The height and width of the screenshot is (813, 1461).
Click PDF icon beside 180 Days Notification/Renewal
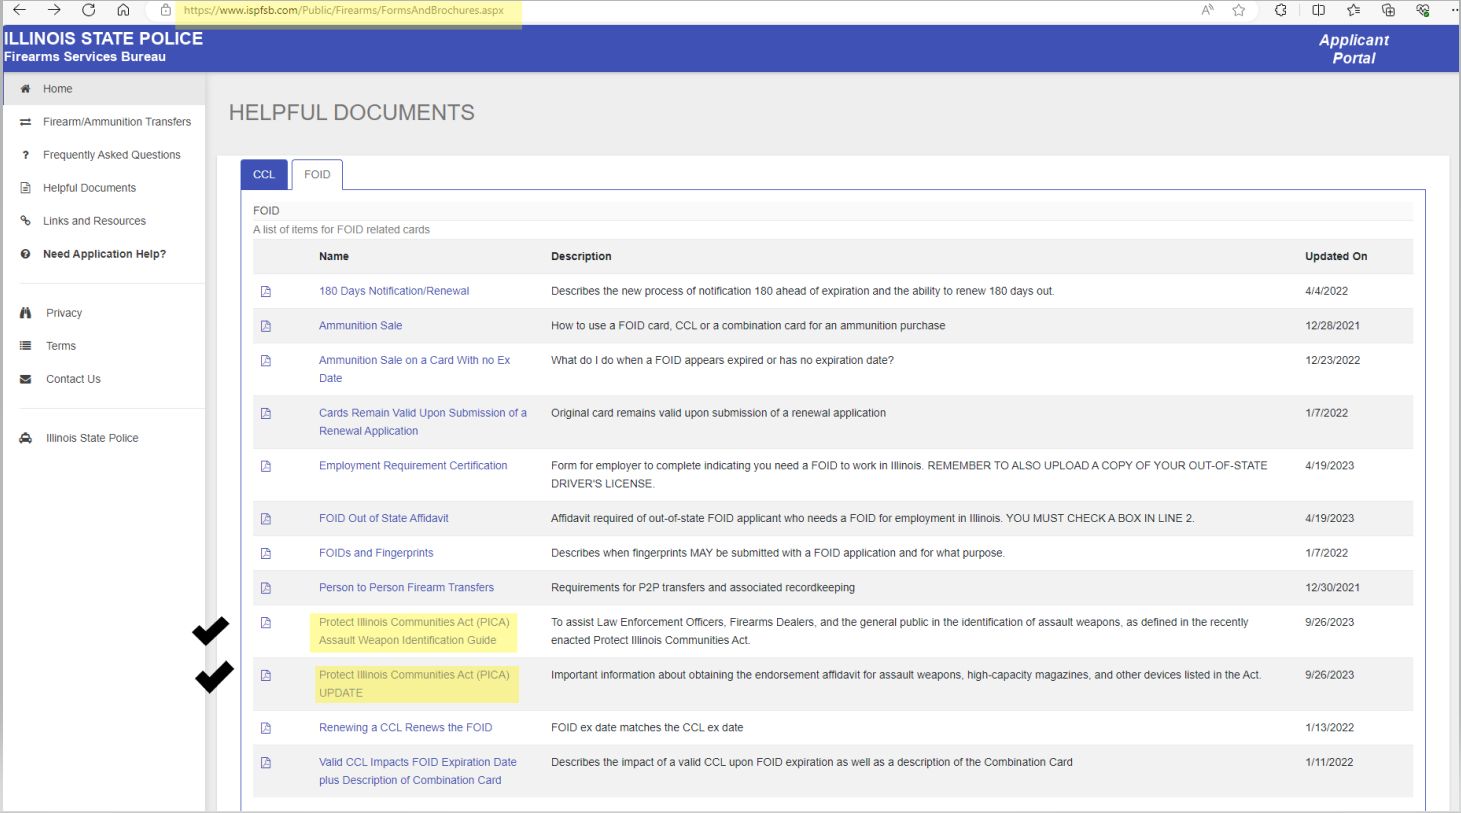(266, 292)
